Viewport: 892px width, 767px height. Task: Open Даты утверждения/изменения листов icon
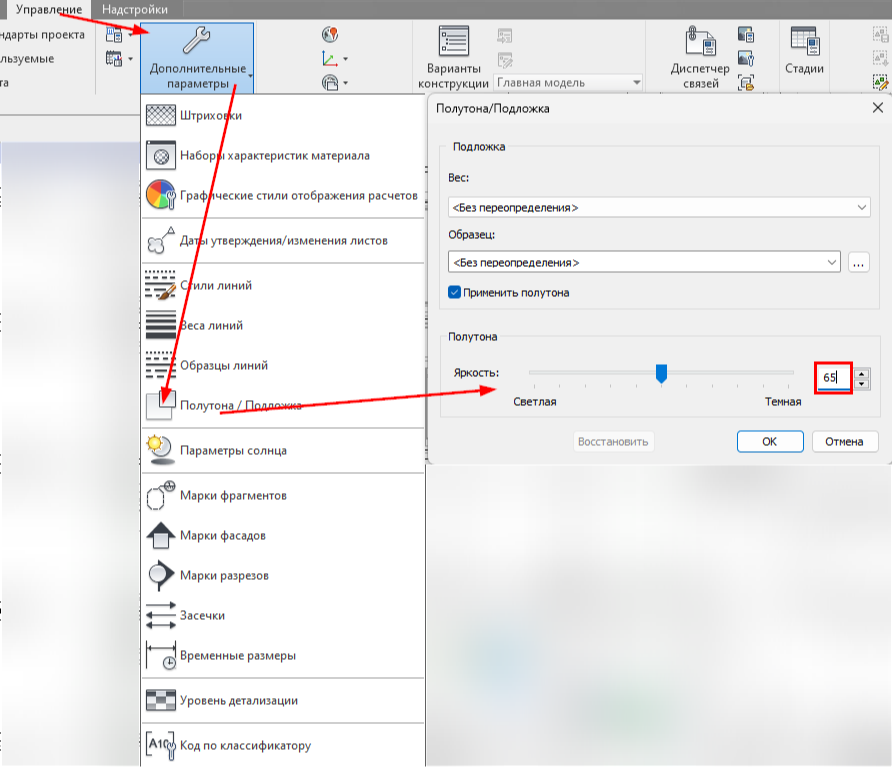click(161, 240)
